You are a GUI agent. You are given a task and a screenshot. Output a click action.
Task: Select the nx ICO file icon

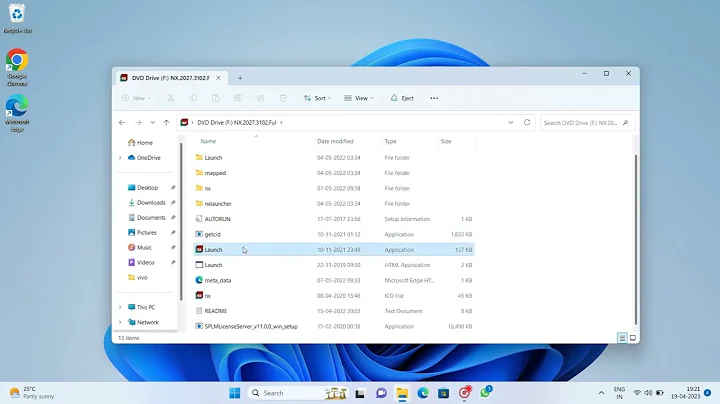pos(199,296)
